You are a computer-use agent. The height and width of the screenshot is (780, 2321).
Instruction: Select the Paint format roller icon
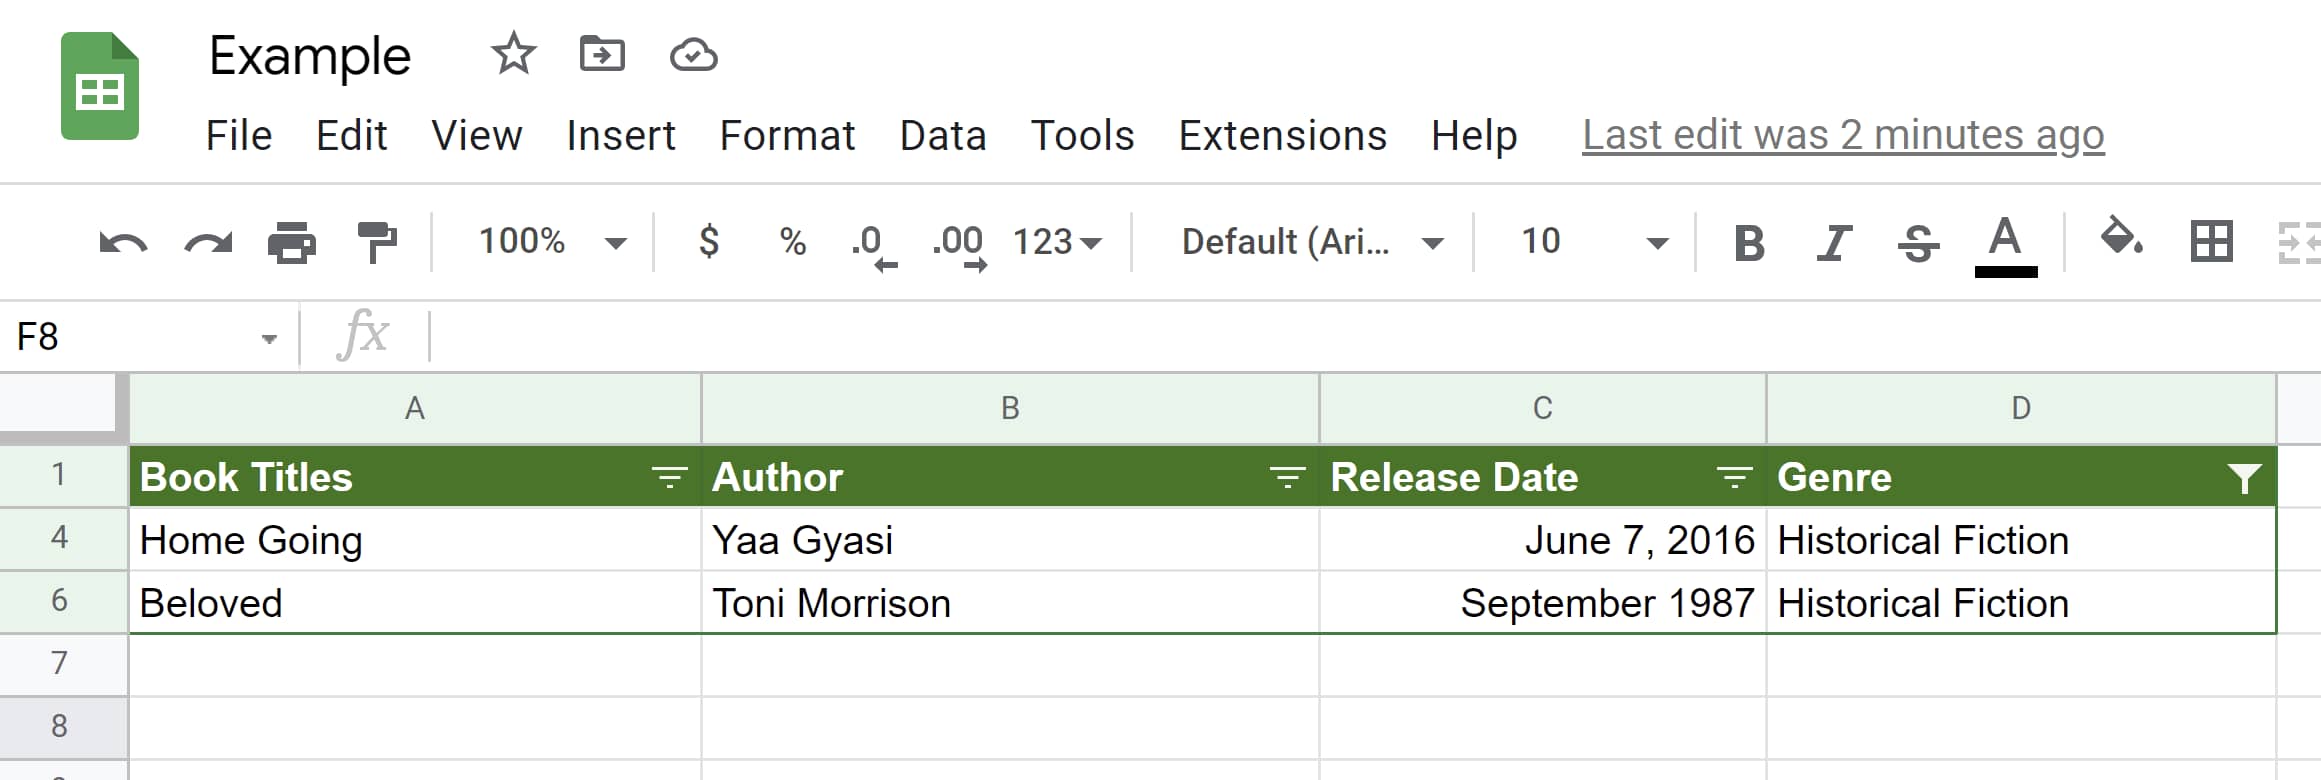click(377, 242)
